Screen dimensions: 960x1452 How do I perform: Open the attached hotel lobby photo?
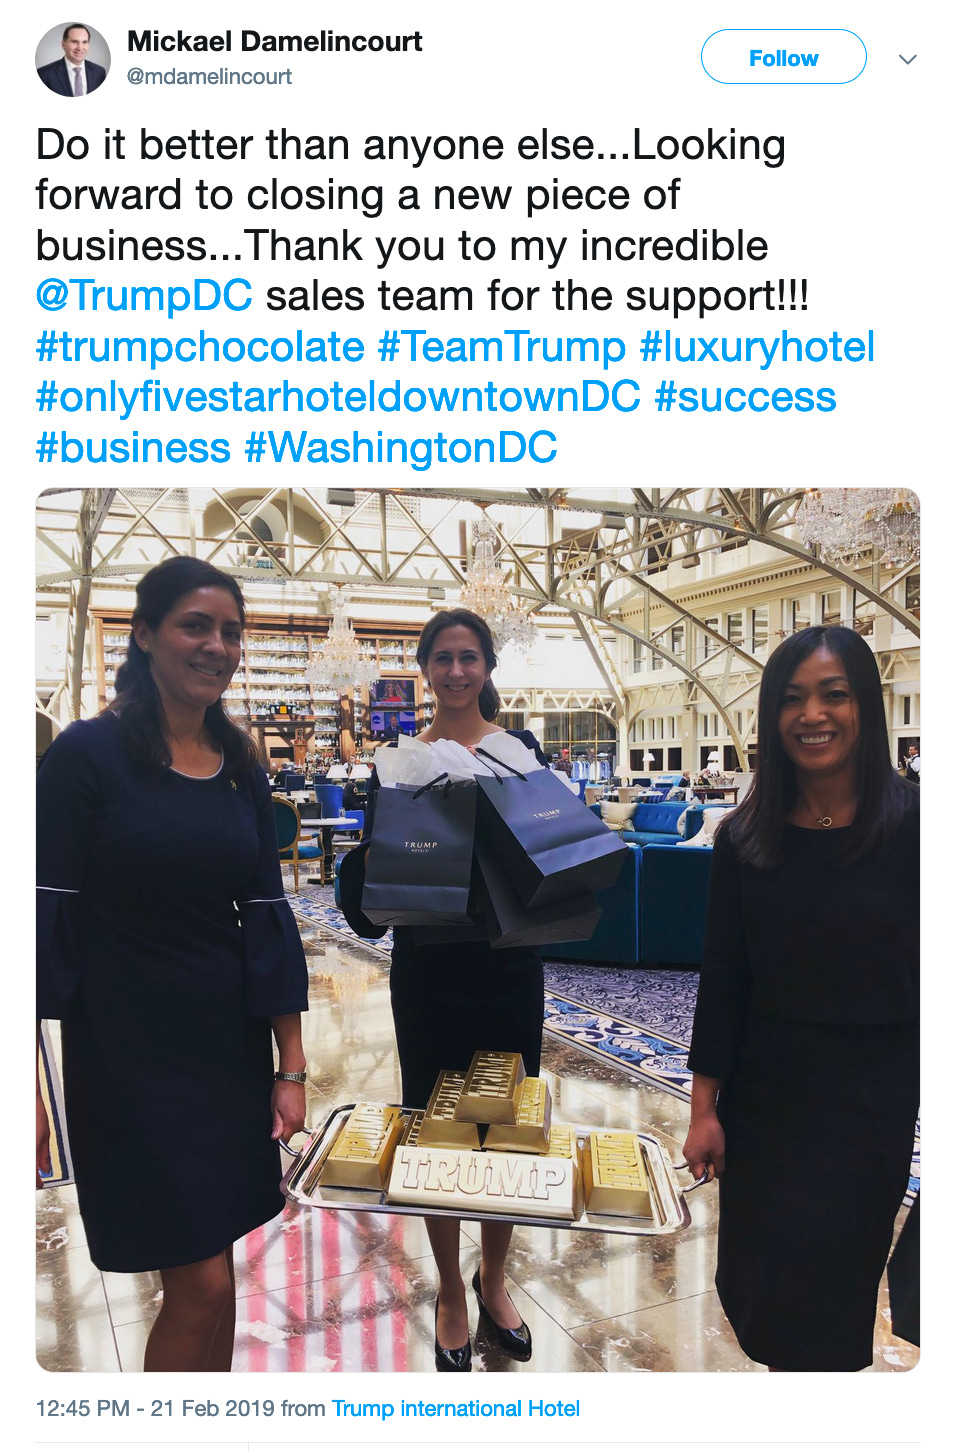478,930
